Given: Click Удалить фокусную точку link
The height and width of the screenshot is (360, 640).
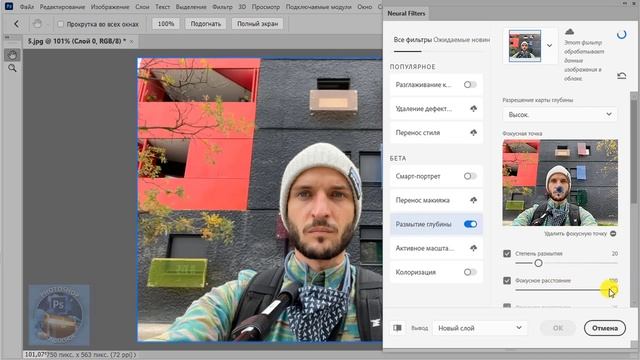Looking at the screenshot, I should coord(575,233).
